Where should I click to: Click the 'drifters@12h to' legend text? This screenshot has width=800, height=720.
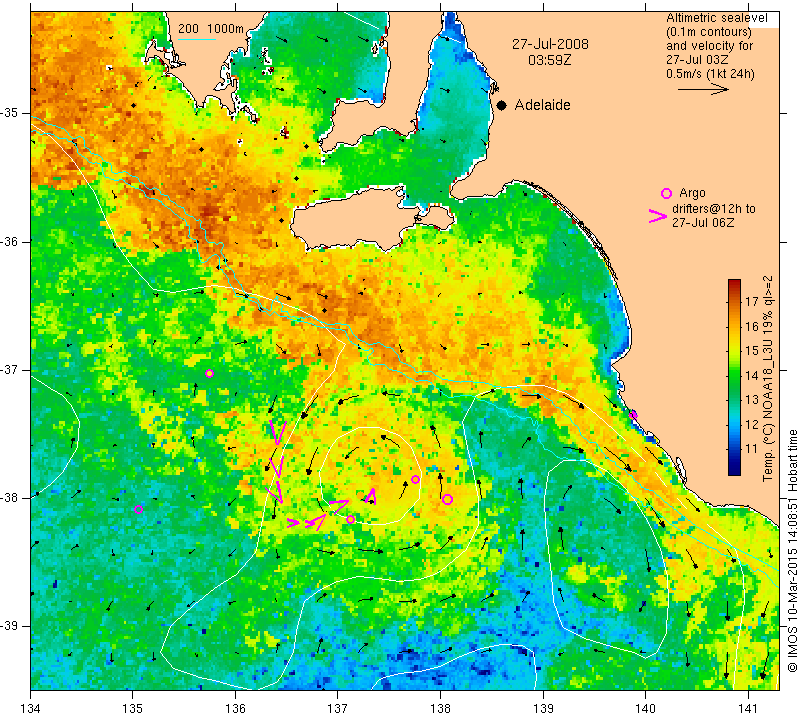[714, 209]
